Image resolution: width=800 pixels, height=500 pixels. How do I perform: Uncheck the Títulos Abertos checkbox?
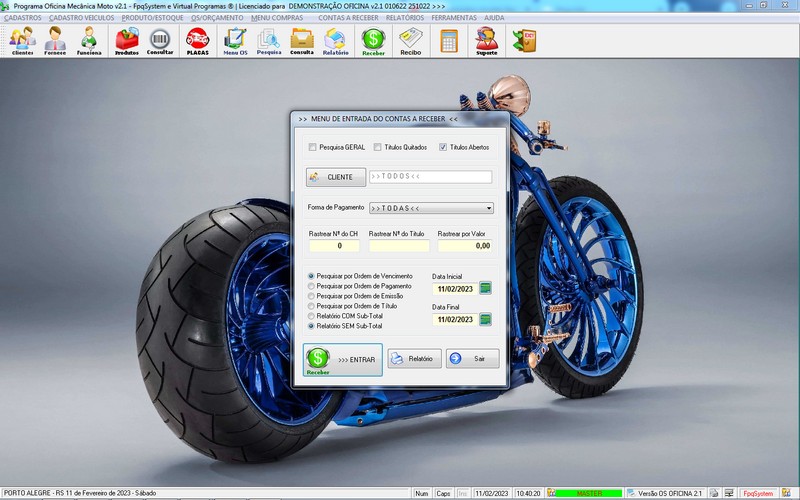(x=443, y=147)
